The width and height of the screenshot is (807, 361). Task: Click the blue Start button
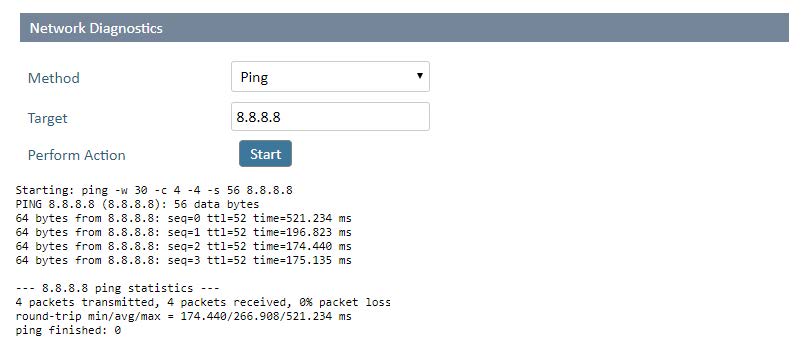tap(265, 153)
